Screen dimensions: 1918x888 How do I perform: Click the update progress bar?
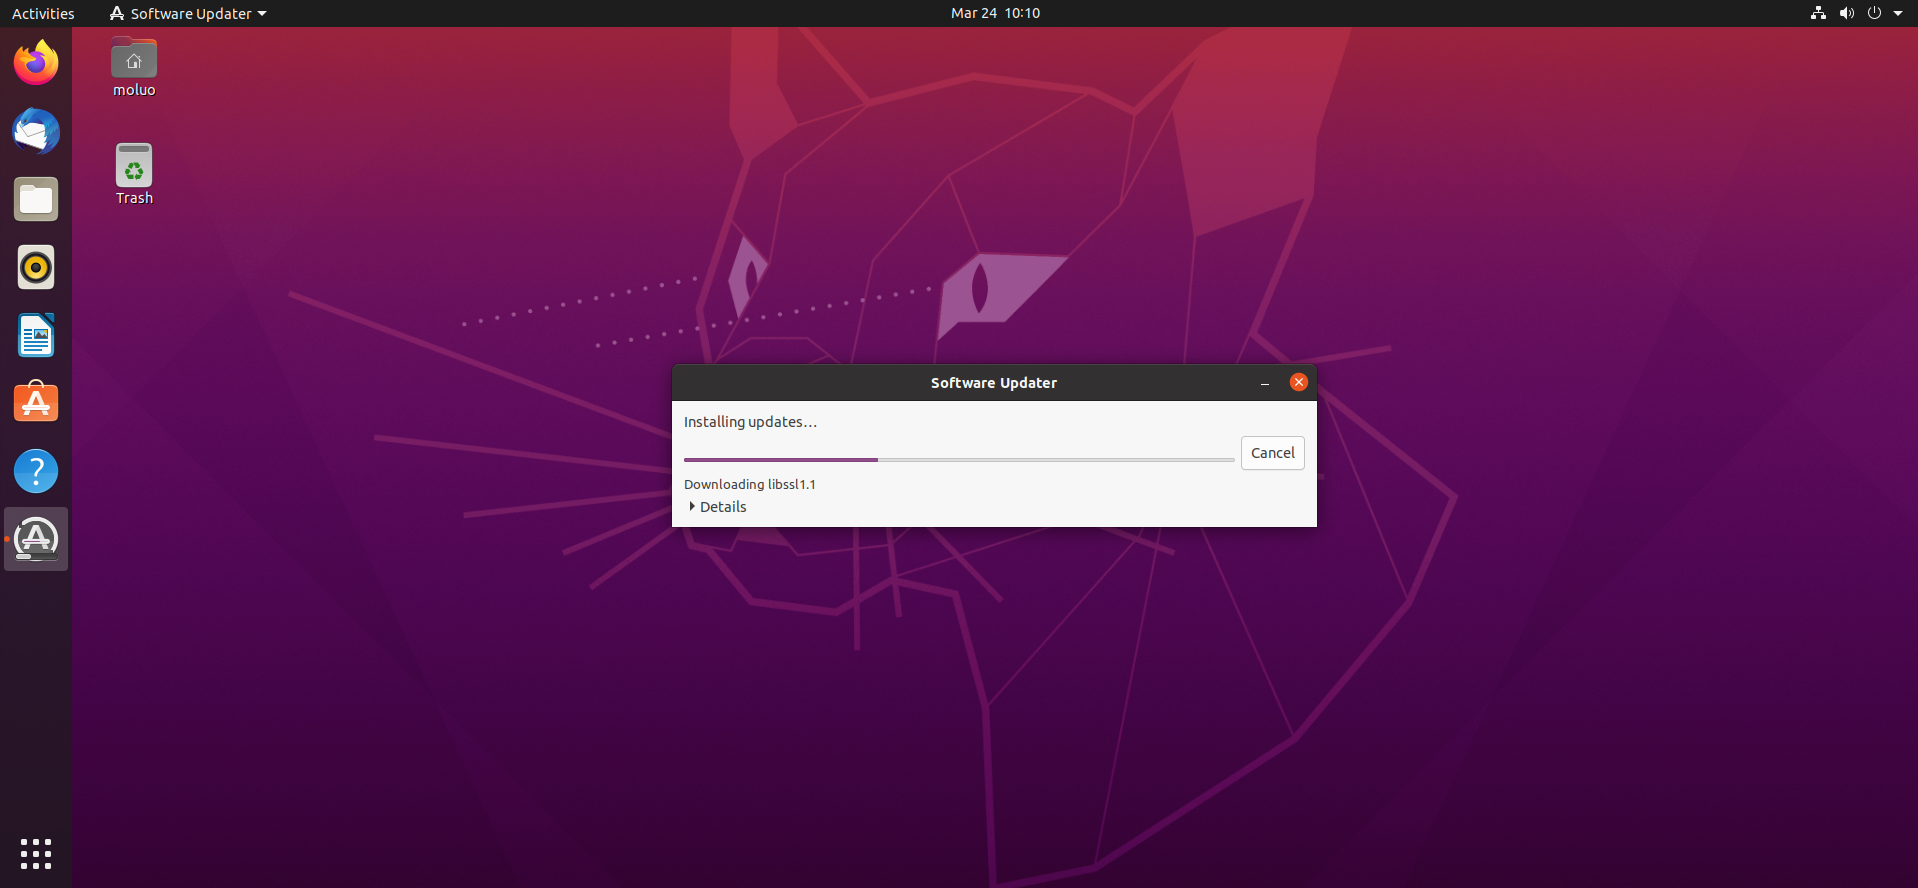tap(959, 460)
